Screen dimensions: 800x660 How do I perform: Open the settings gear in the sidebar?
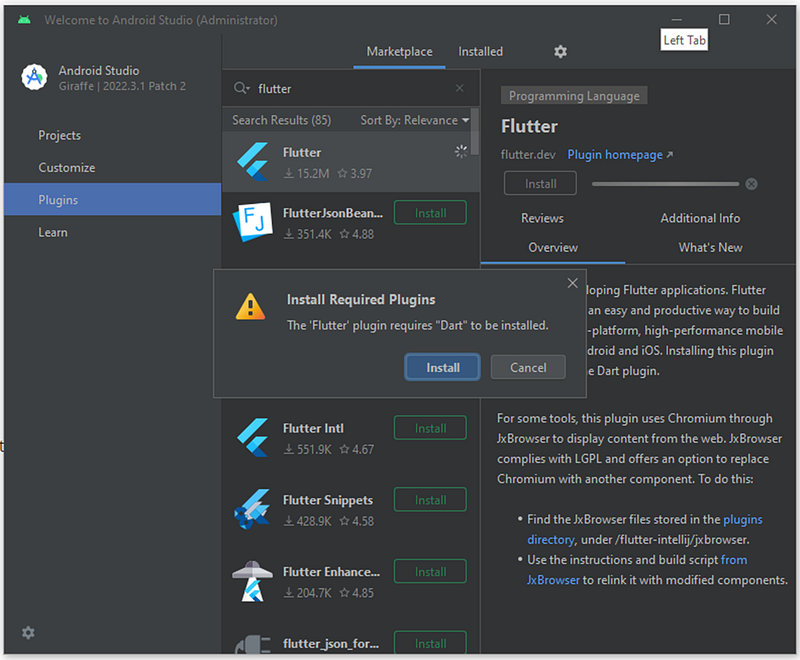28,632
